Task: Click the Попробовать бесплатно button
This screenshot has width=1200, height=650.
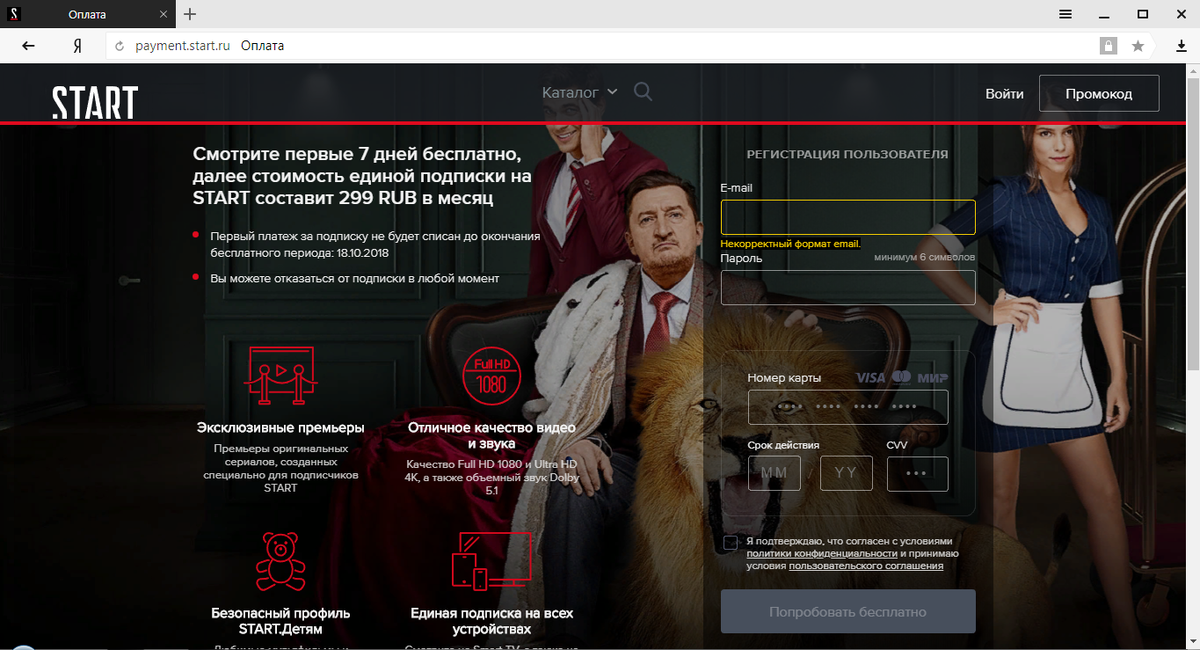Action: [847, 611]
